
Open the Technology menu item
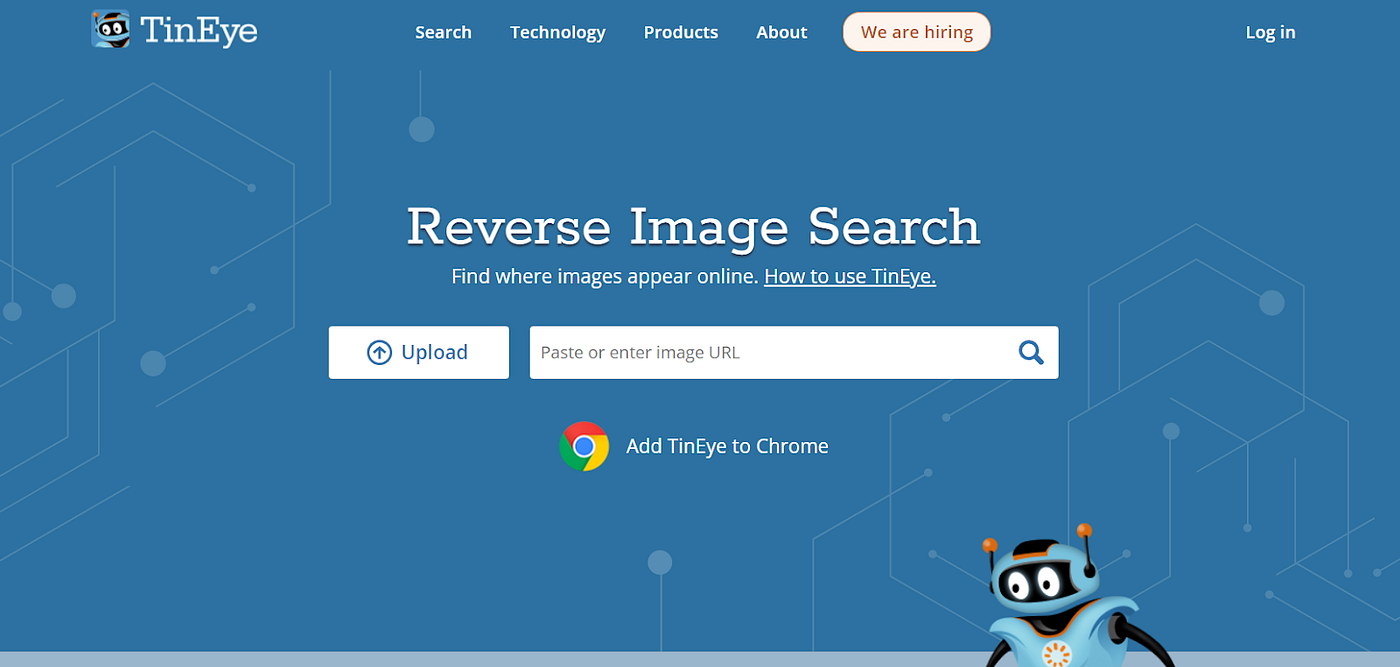point(557,32)
